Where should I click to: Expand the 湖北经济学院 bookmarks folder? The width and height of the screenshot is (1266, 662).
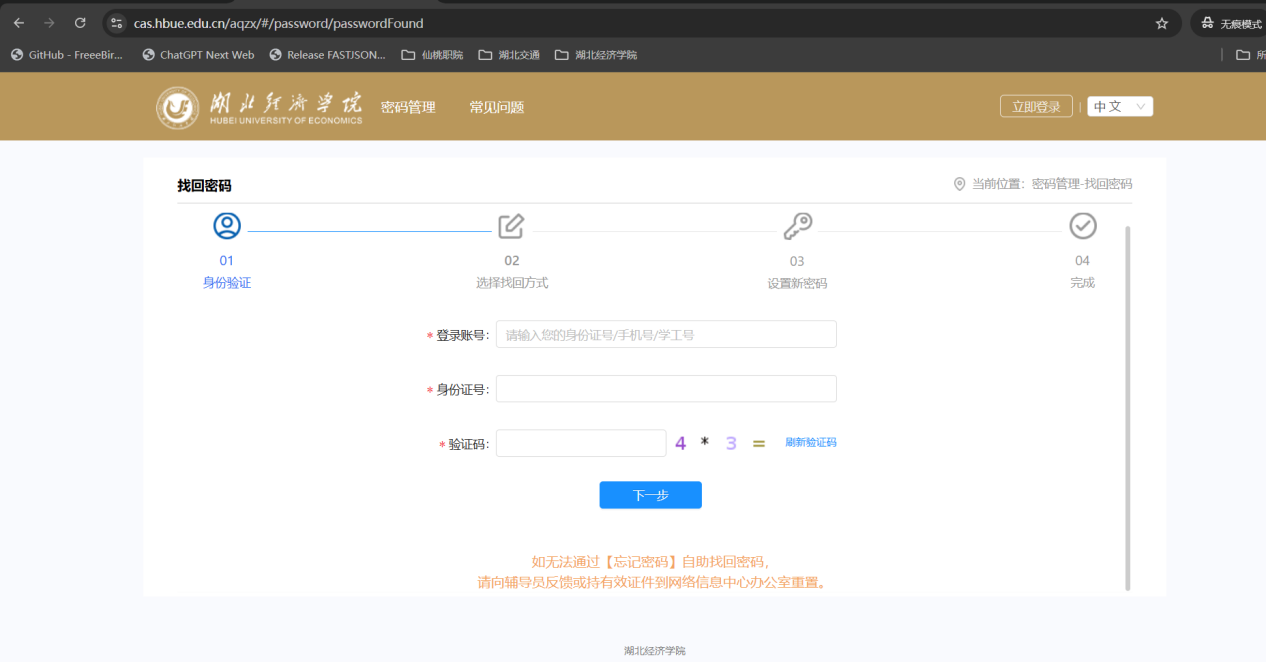(596, 55)
